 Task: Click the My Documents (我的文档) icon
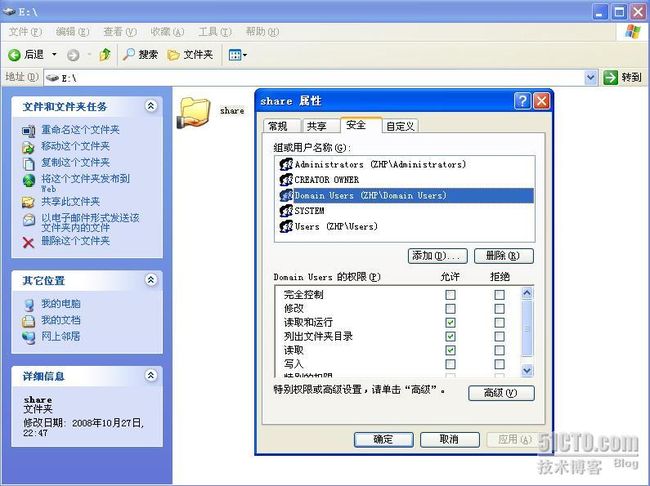[x=28, y=321]
